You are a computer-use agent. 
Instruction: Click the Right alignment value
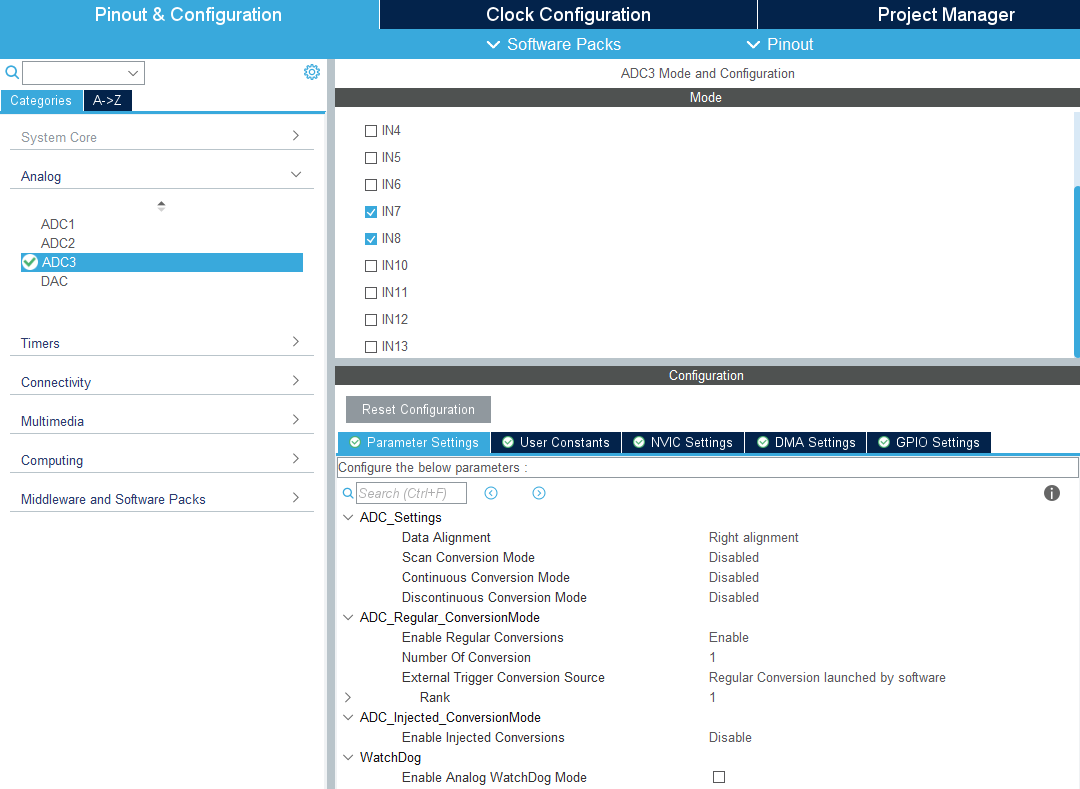pyautogui.click(x=754, y=537)
